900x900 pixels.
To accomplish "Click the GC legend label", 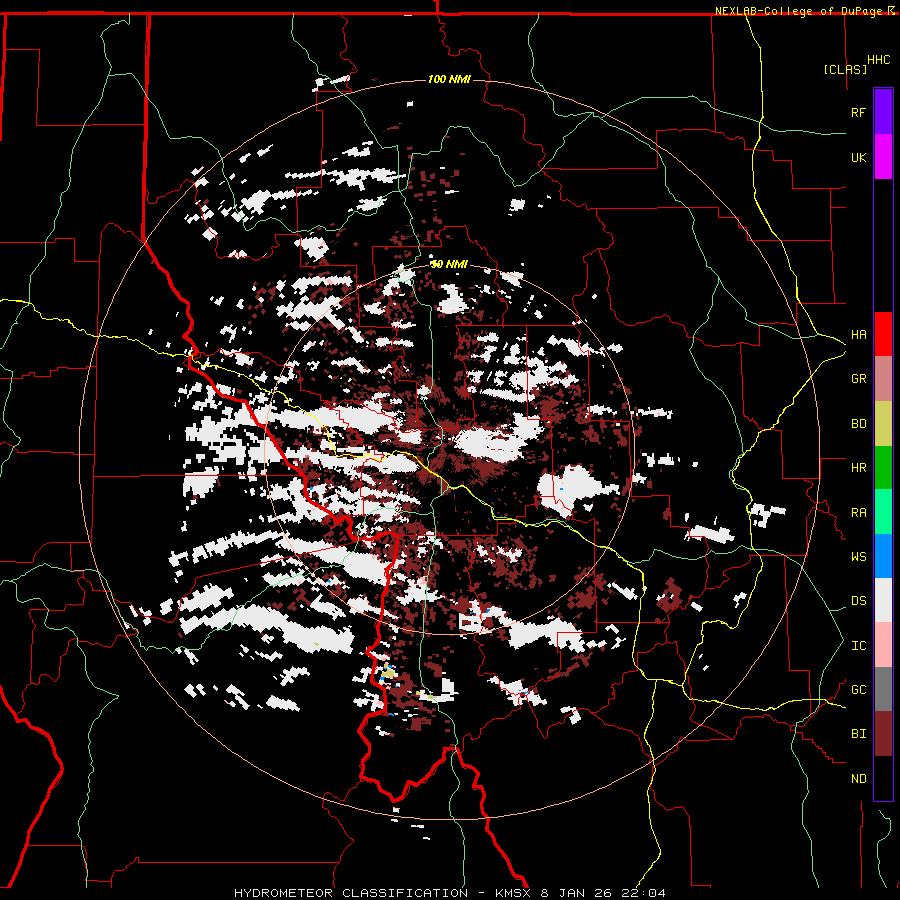I will point(858,690).
